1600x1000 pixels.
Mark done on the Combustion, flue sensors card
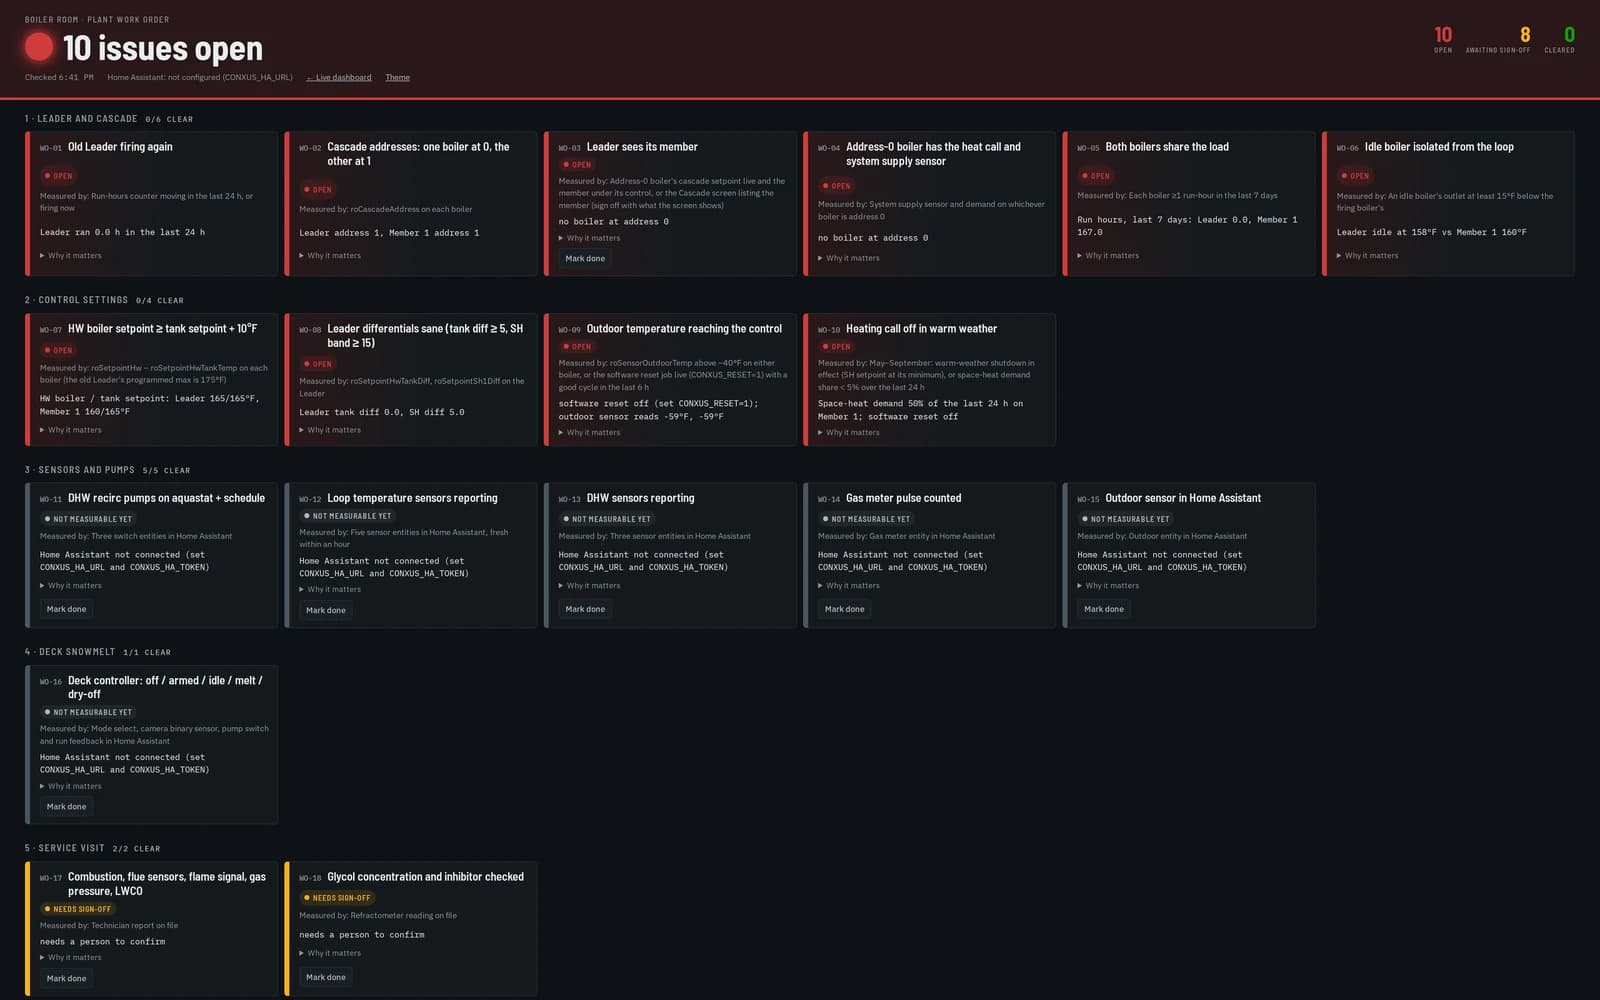66,978
